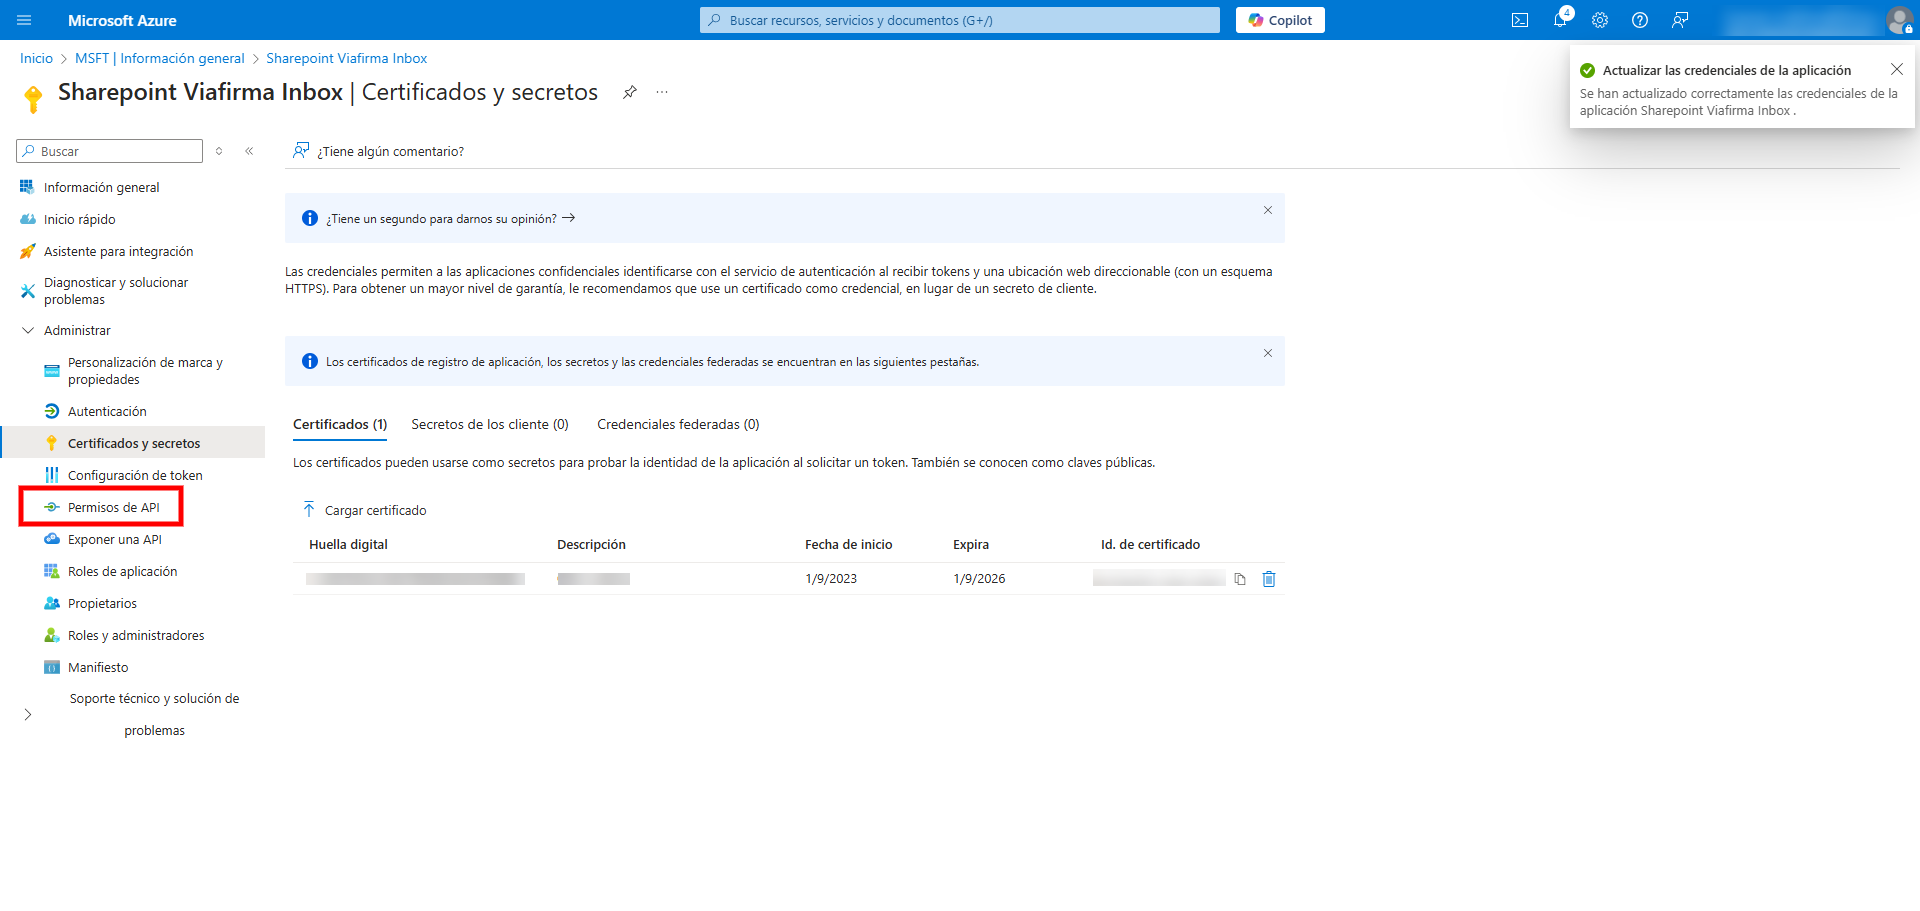Pin the Certificados y secretos page

click(x=629, y=92)
